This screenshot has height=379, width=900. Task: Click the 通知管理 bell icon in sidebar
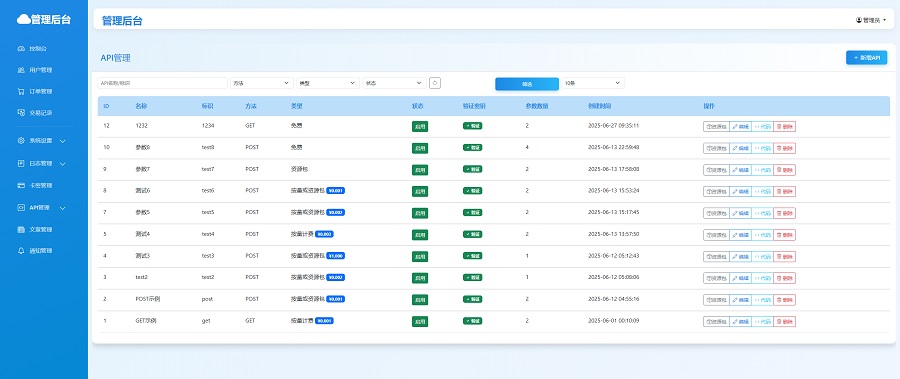point(21,251)
